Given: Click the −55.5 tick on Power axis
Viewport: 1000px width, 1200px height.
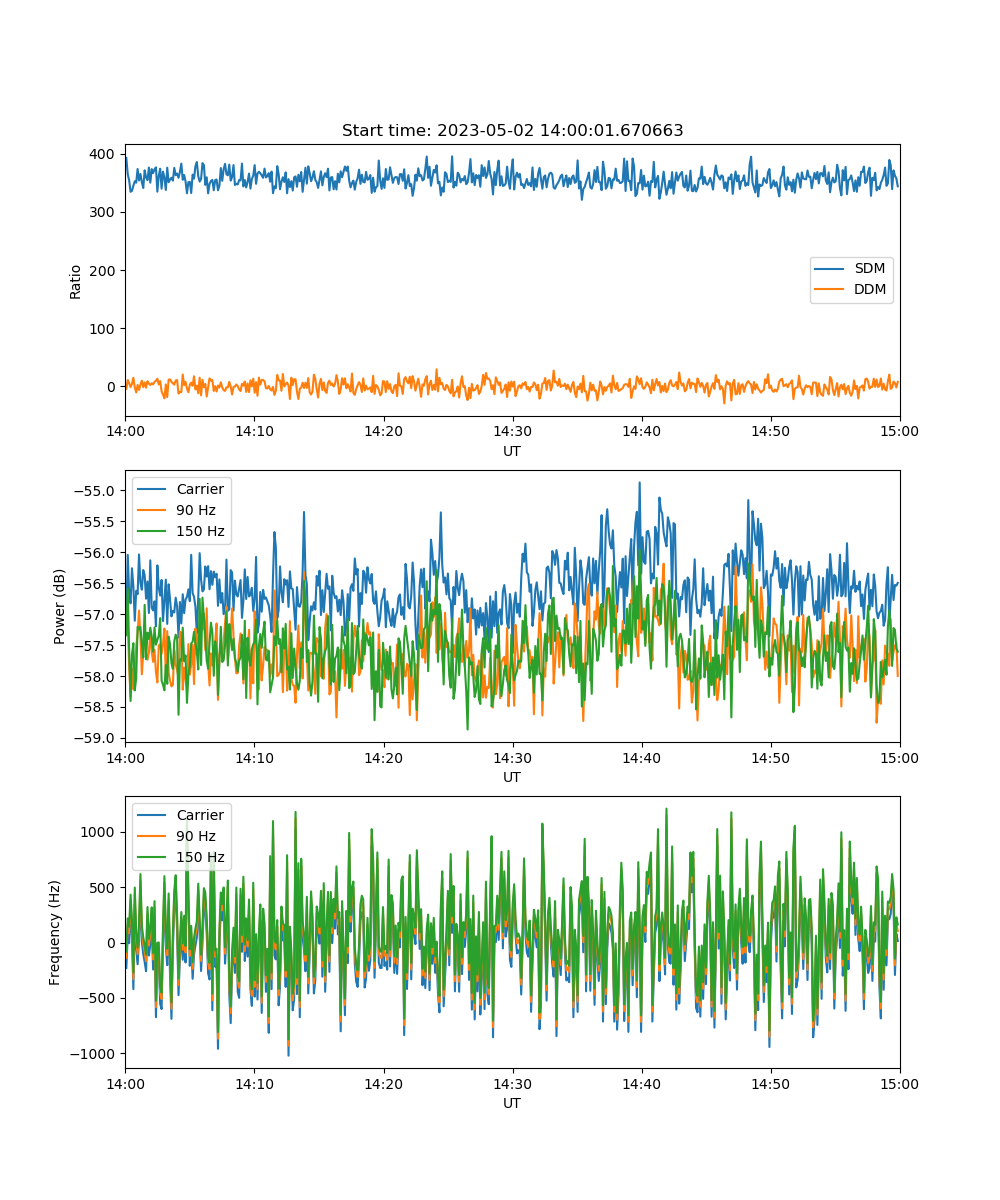Looking at the screenshot, I should 96,521.
